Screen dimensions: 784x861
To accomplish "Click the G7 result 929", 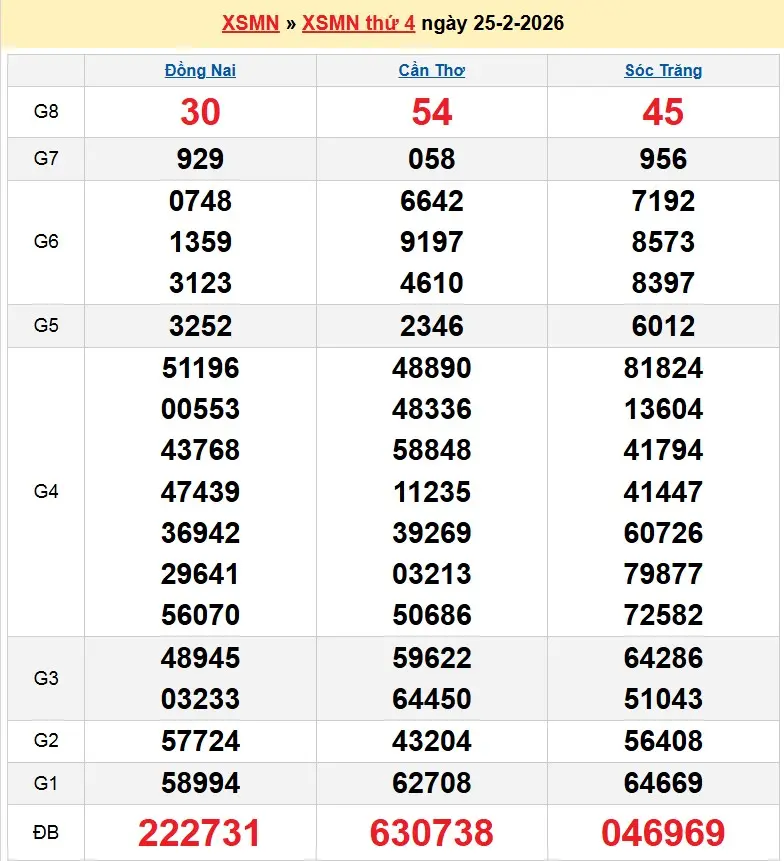I will point(200,159).
